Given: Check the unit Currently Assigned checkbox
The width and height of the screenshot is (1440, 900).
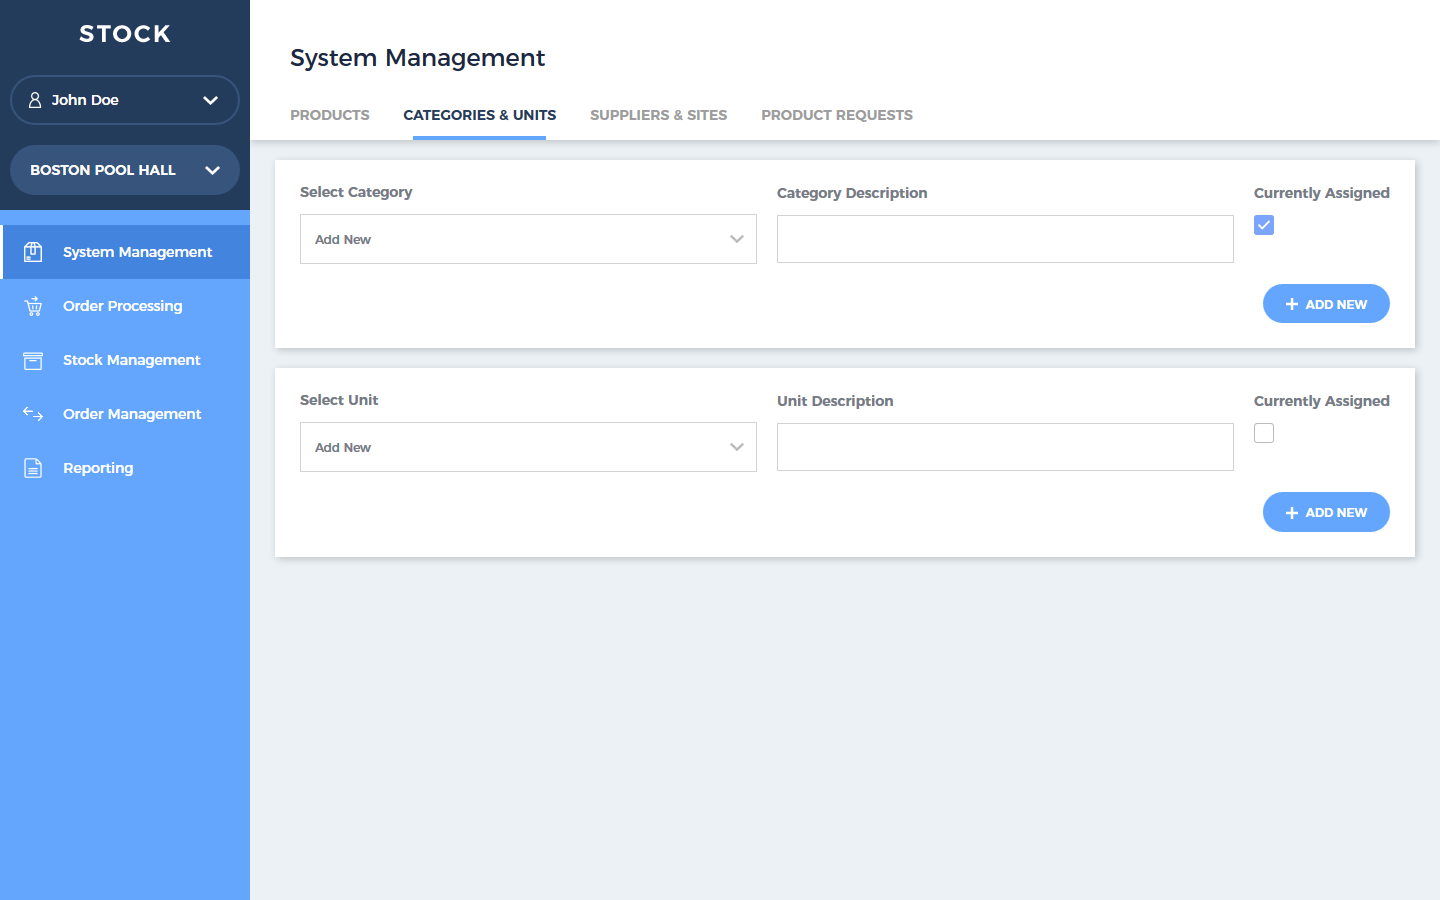Looking at the screenshot, I should (x=1264, y=433).
